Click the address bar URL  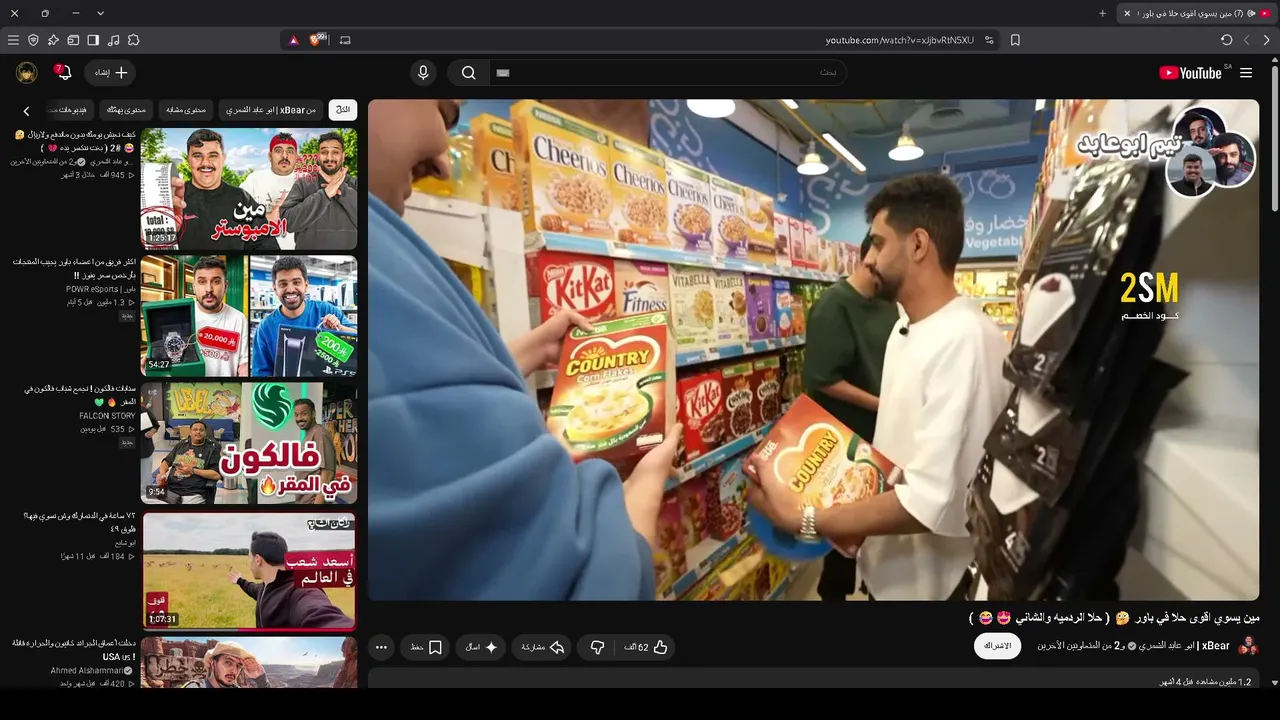click(899, 40)
